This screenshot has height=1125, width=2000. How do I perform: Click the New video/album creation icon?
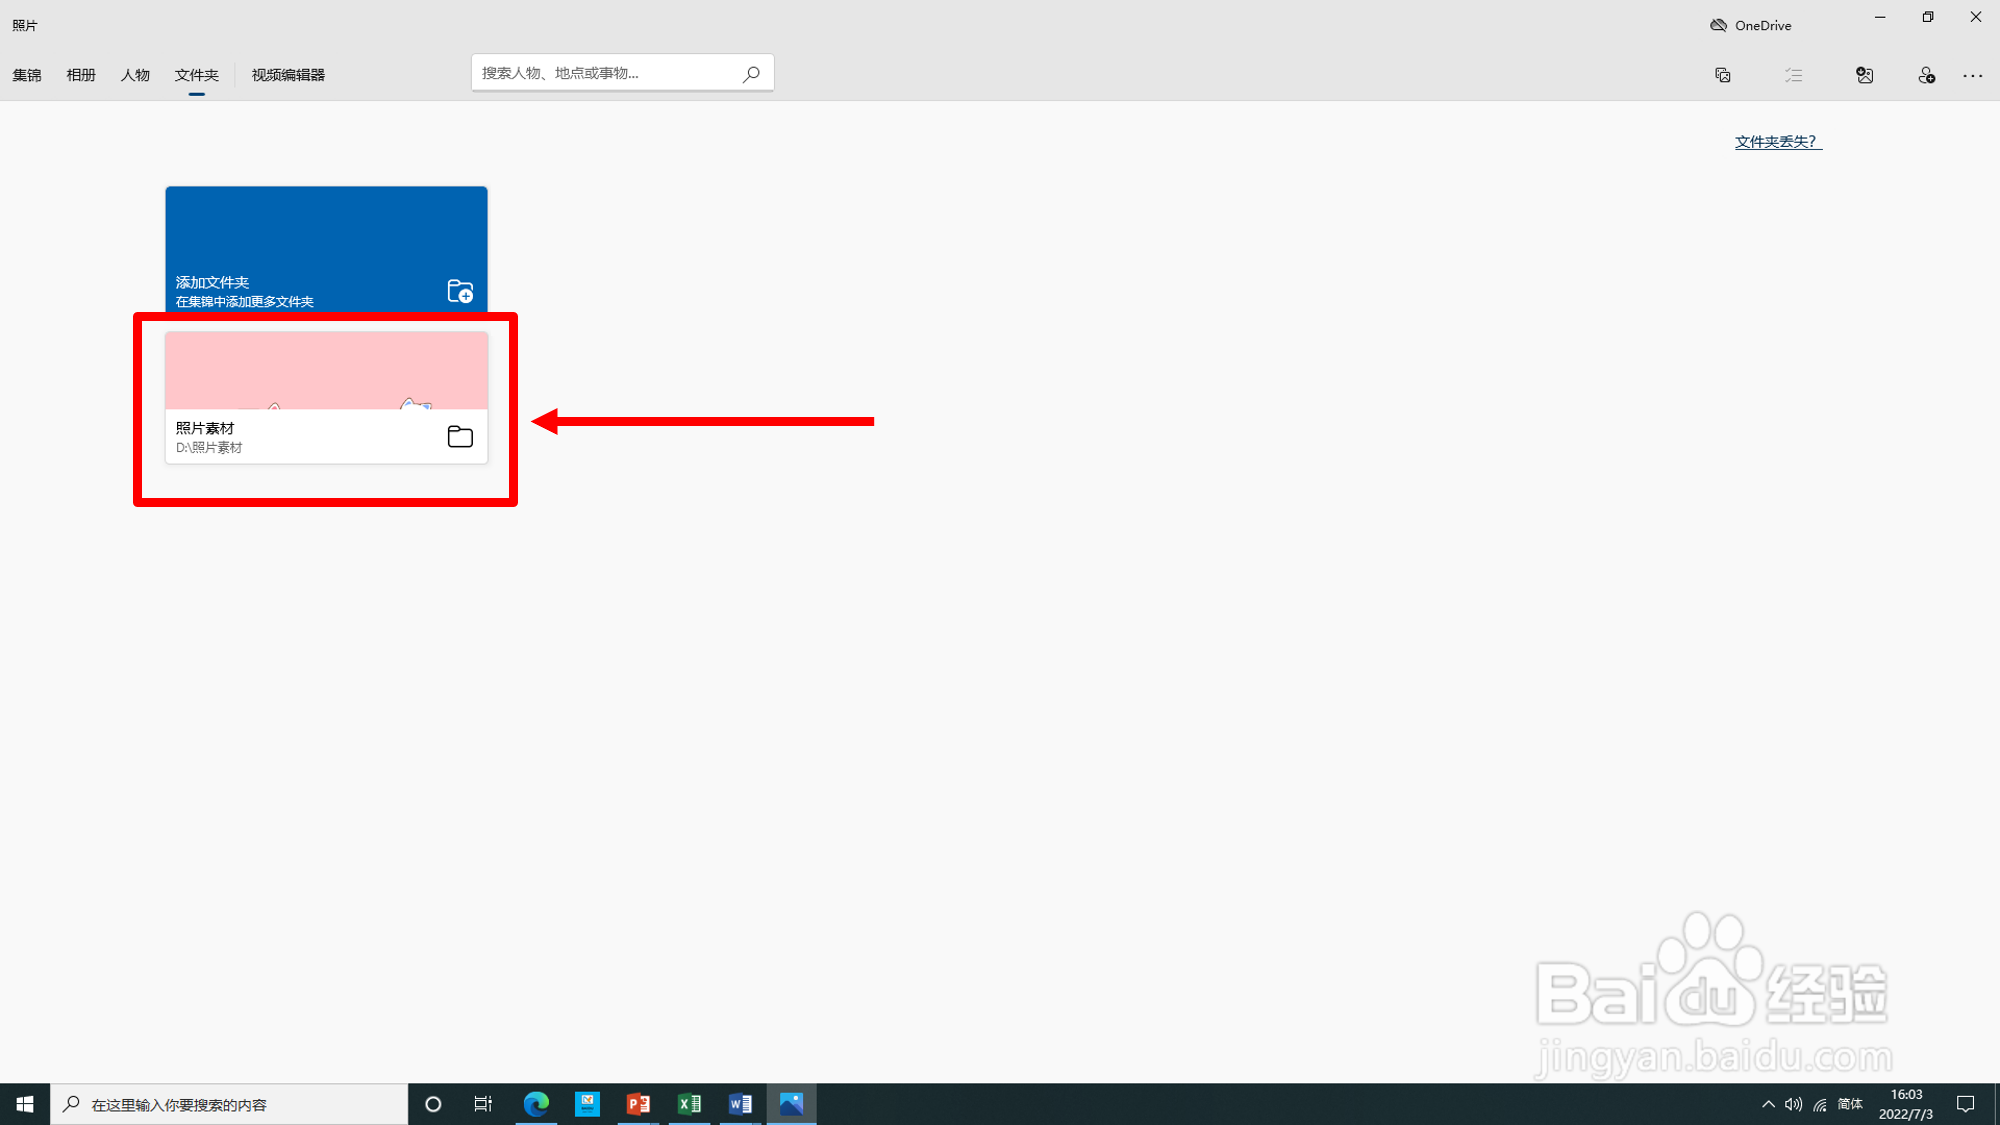tap(1722, 75)
